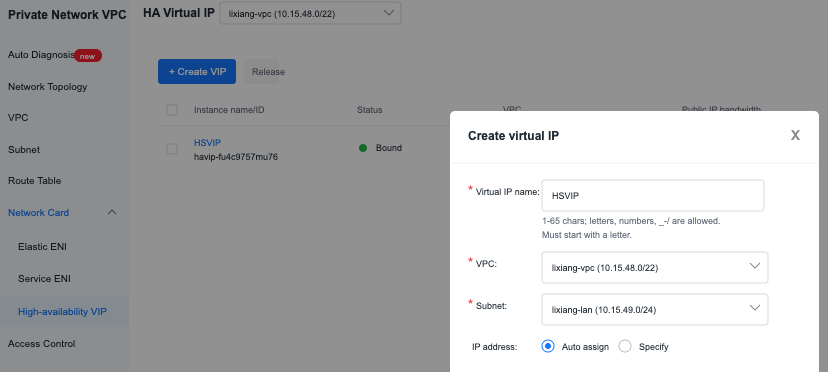Open Elastic ENI page
The height and width of the screenshot is (372, 828).
tap(42, 247)
